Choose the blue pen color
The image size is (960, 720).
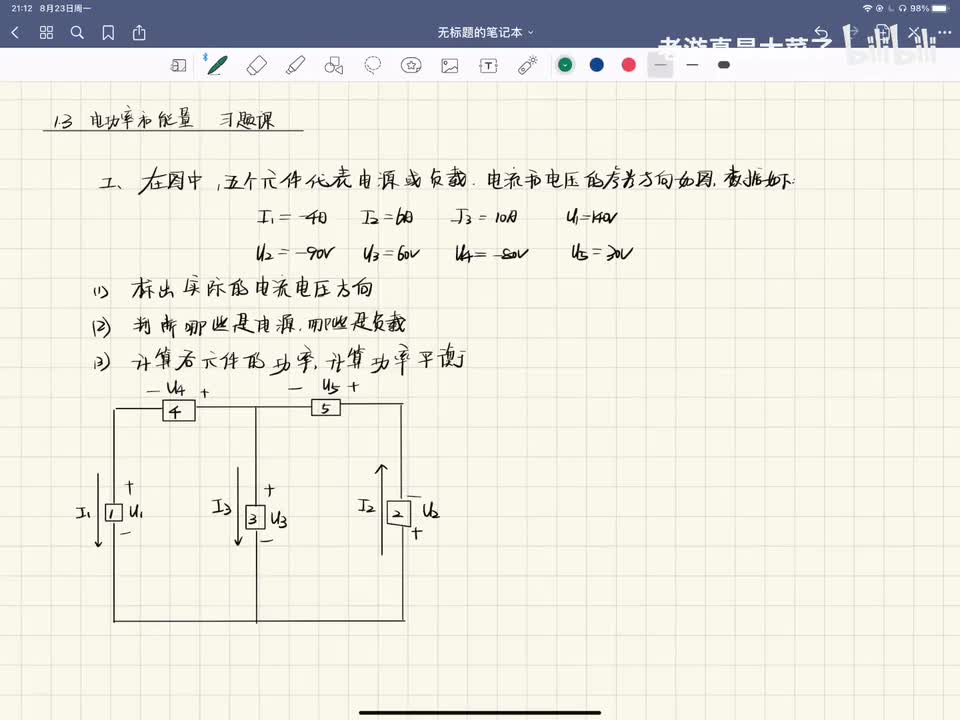[597, 65]
